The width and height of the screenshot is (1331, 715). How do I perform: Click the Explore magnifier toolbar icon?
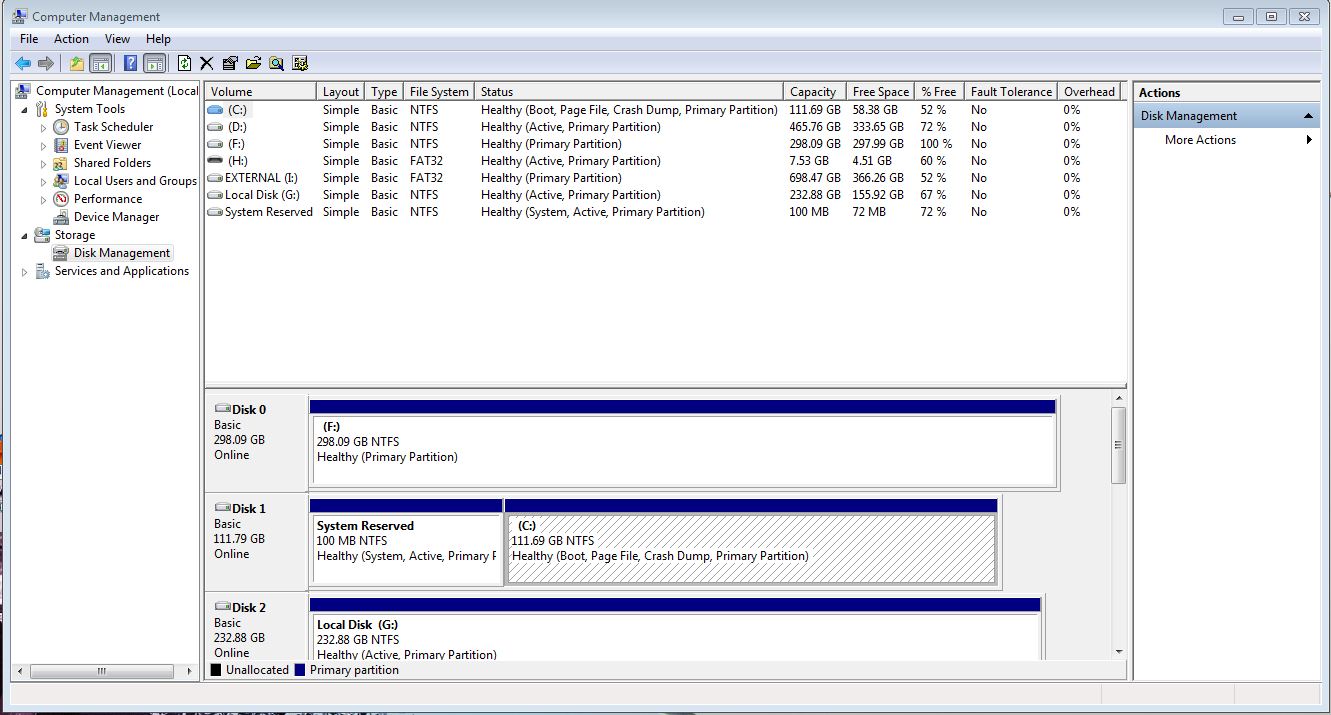click(x=276, y=63)
